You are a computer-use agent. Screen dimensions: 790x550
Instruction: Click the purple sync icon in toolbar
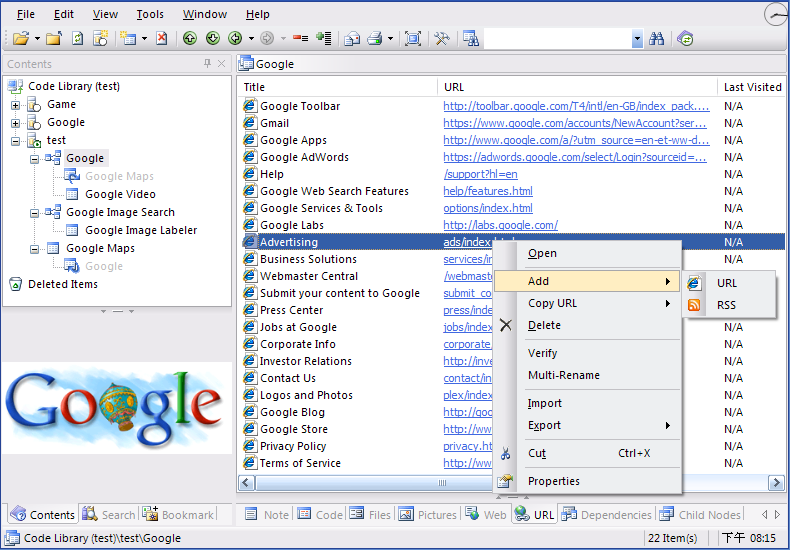[685, 38]
